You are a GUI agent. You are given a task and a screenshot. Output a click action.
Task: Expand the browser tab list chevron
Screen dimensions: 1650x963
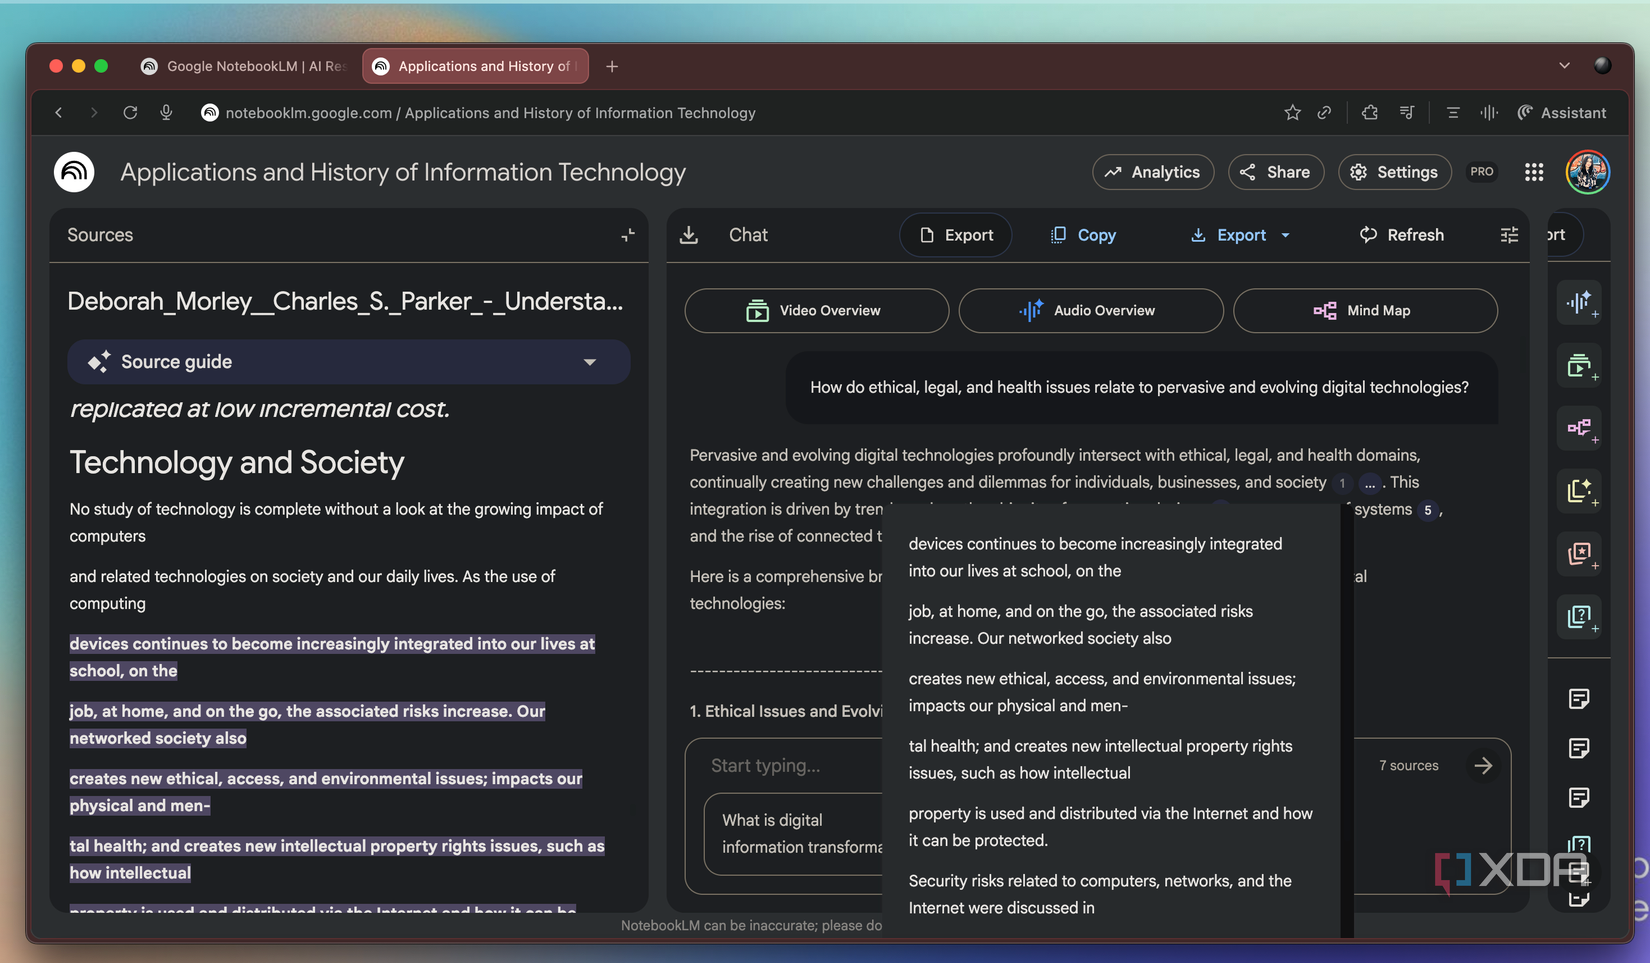point(1564,66)
